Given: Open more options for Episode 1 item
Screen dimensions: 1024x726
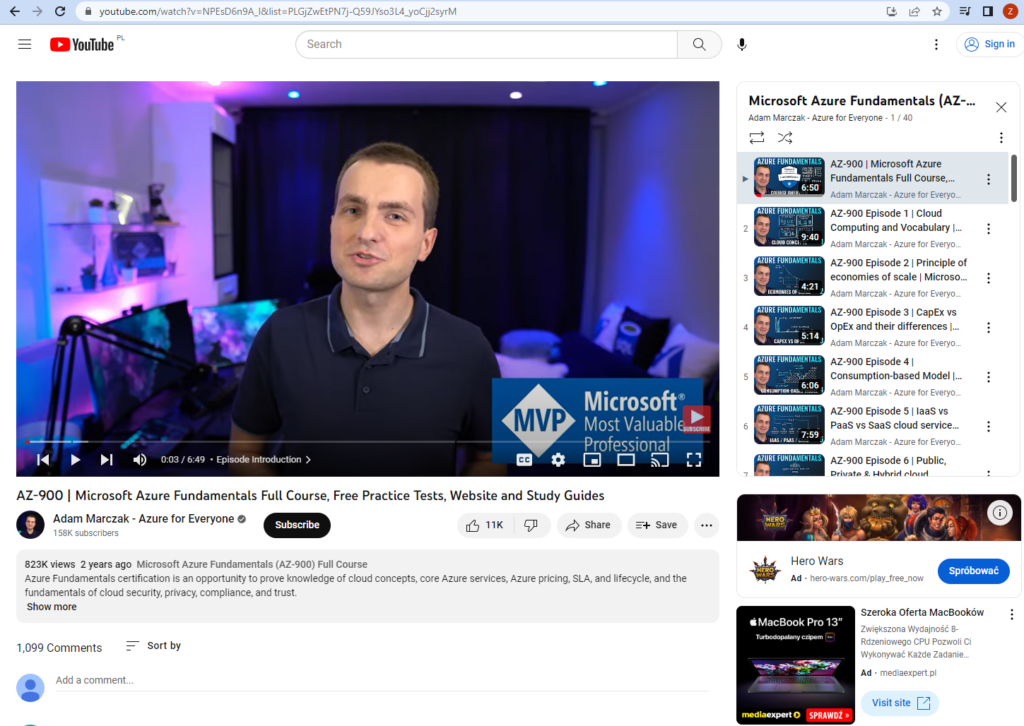Looking at the screenshot, I should pos(988,229).
